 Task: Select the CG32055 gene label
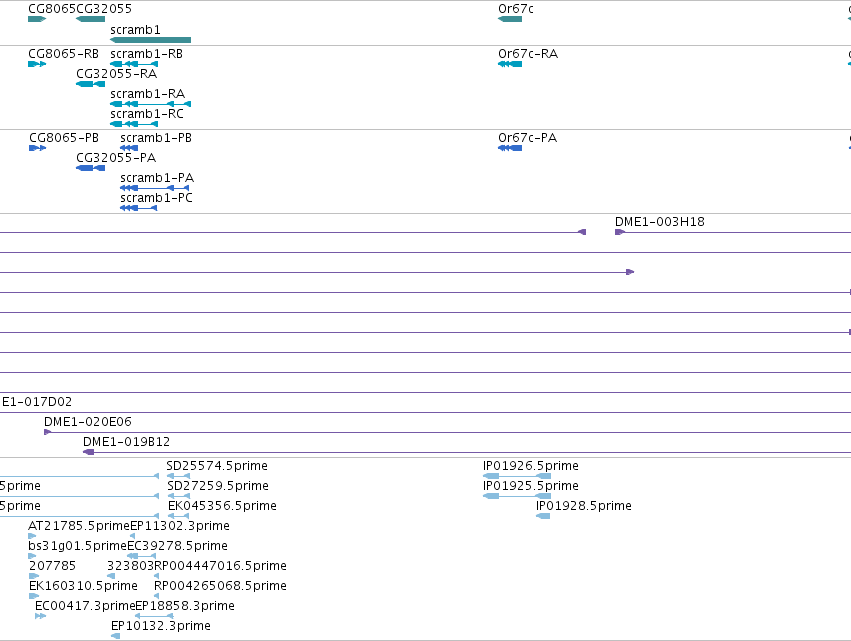pyautogui.click(x=104, y=9)
